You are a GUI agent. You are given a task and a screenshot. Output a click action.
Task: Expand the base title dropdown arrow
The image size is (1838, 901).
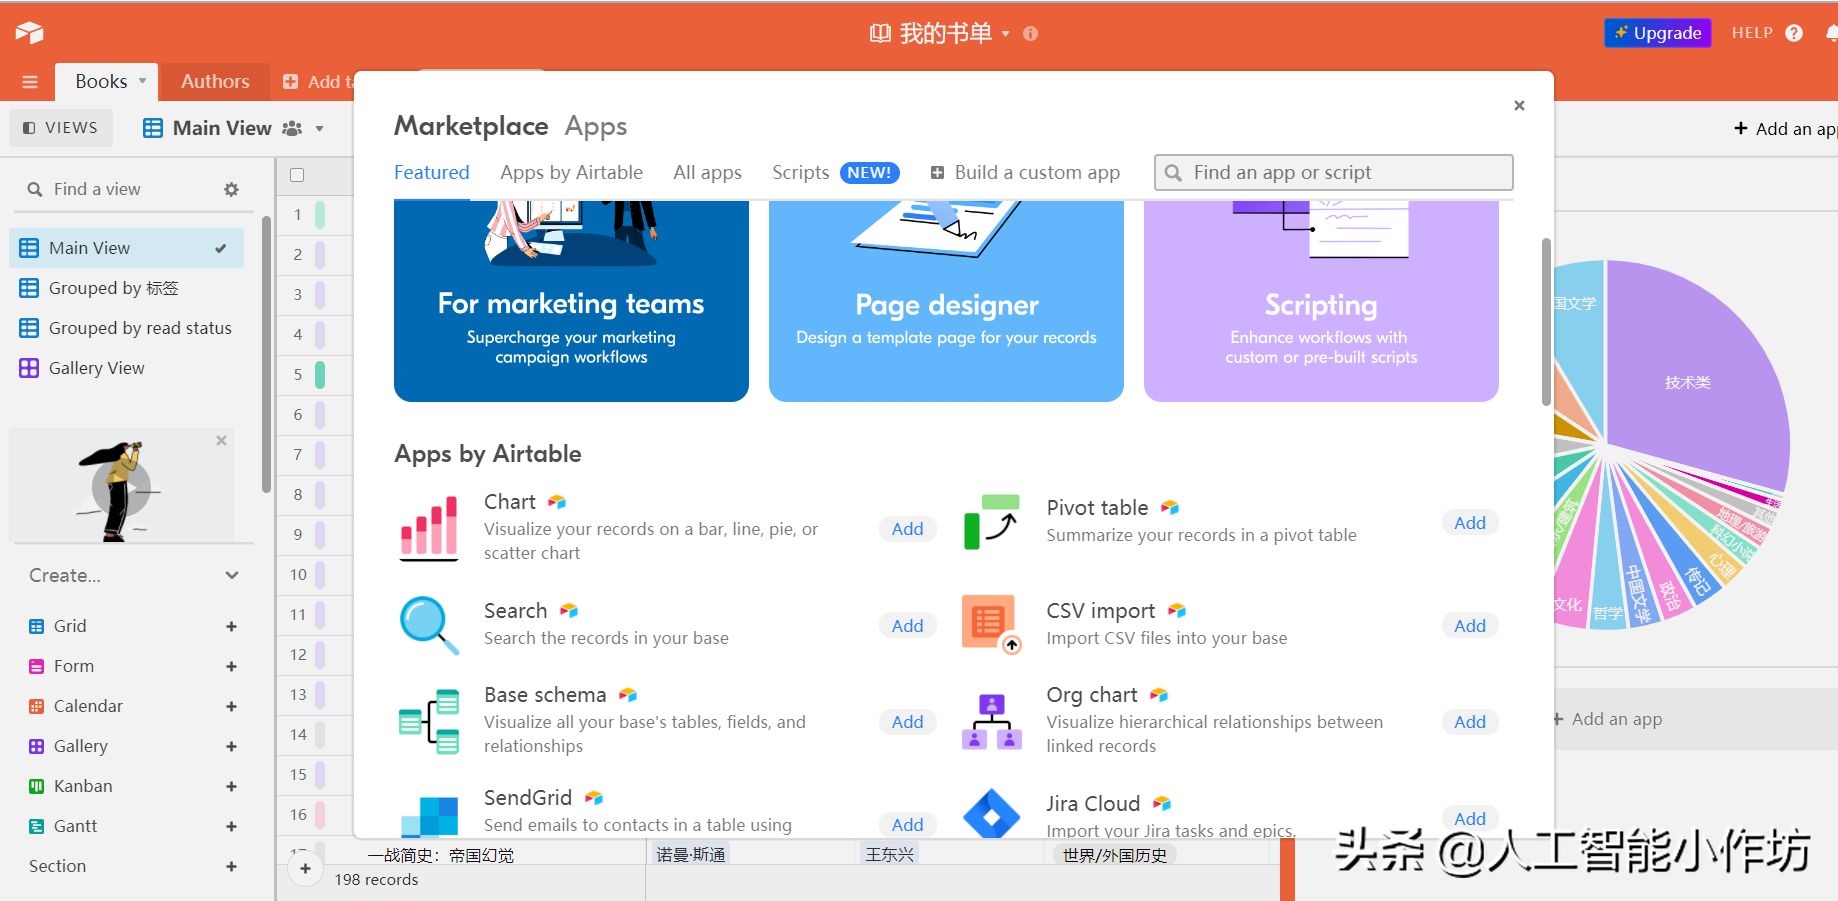click(1005, 33)
